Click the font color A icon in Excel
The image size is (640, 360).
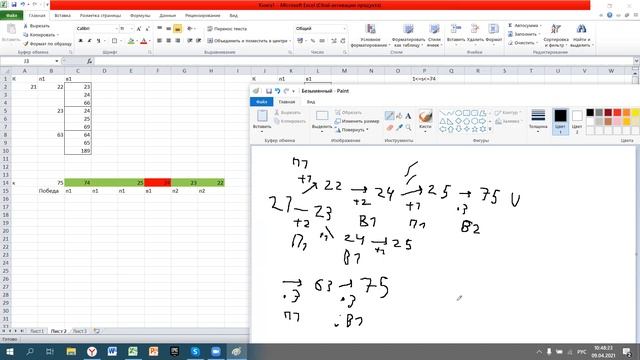pos(144,41)
